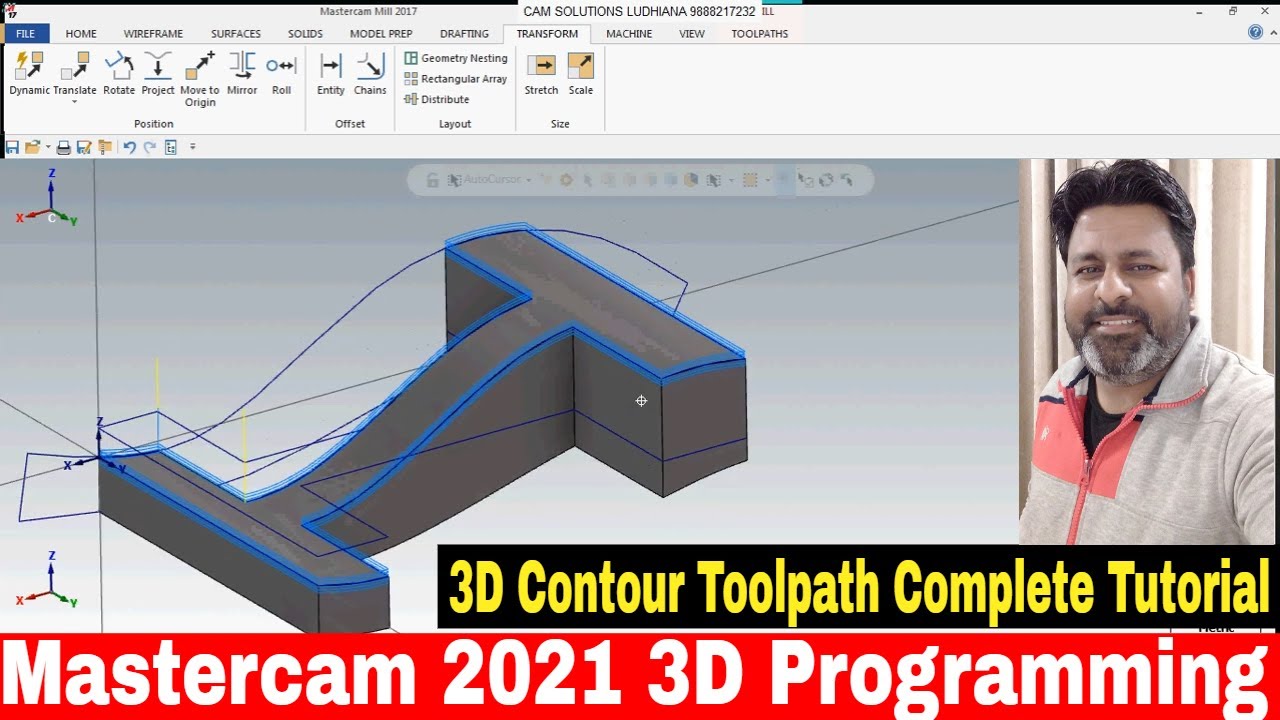Open the SURFACES tab
Image resolution: width=1280 pixels, height=720 pixels.
click(236, 33)
